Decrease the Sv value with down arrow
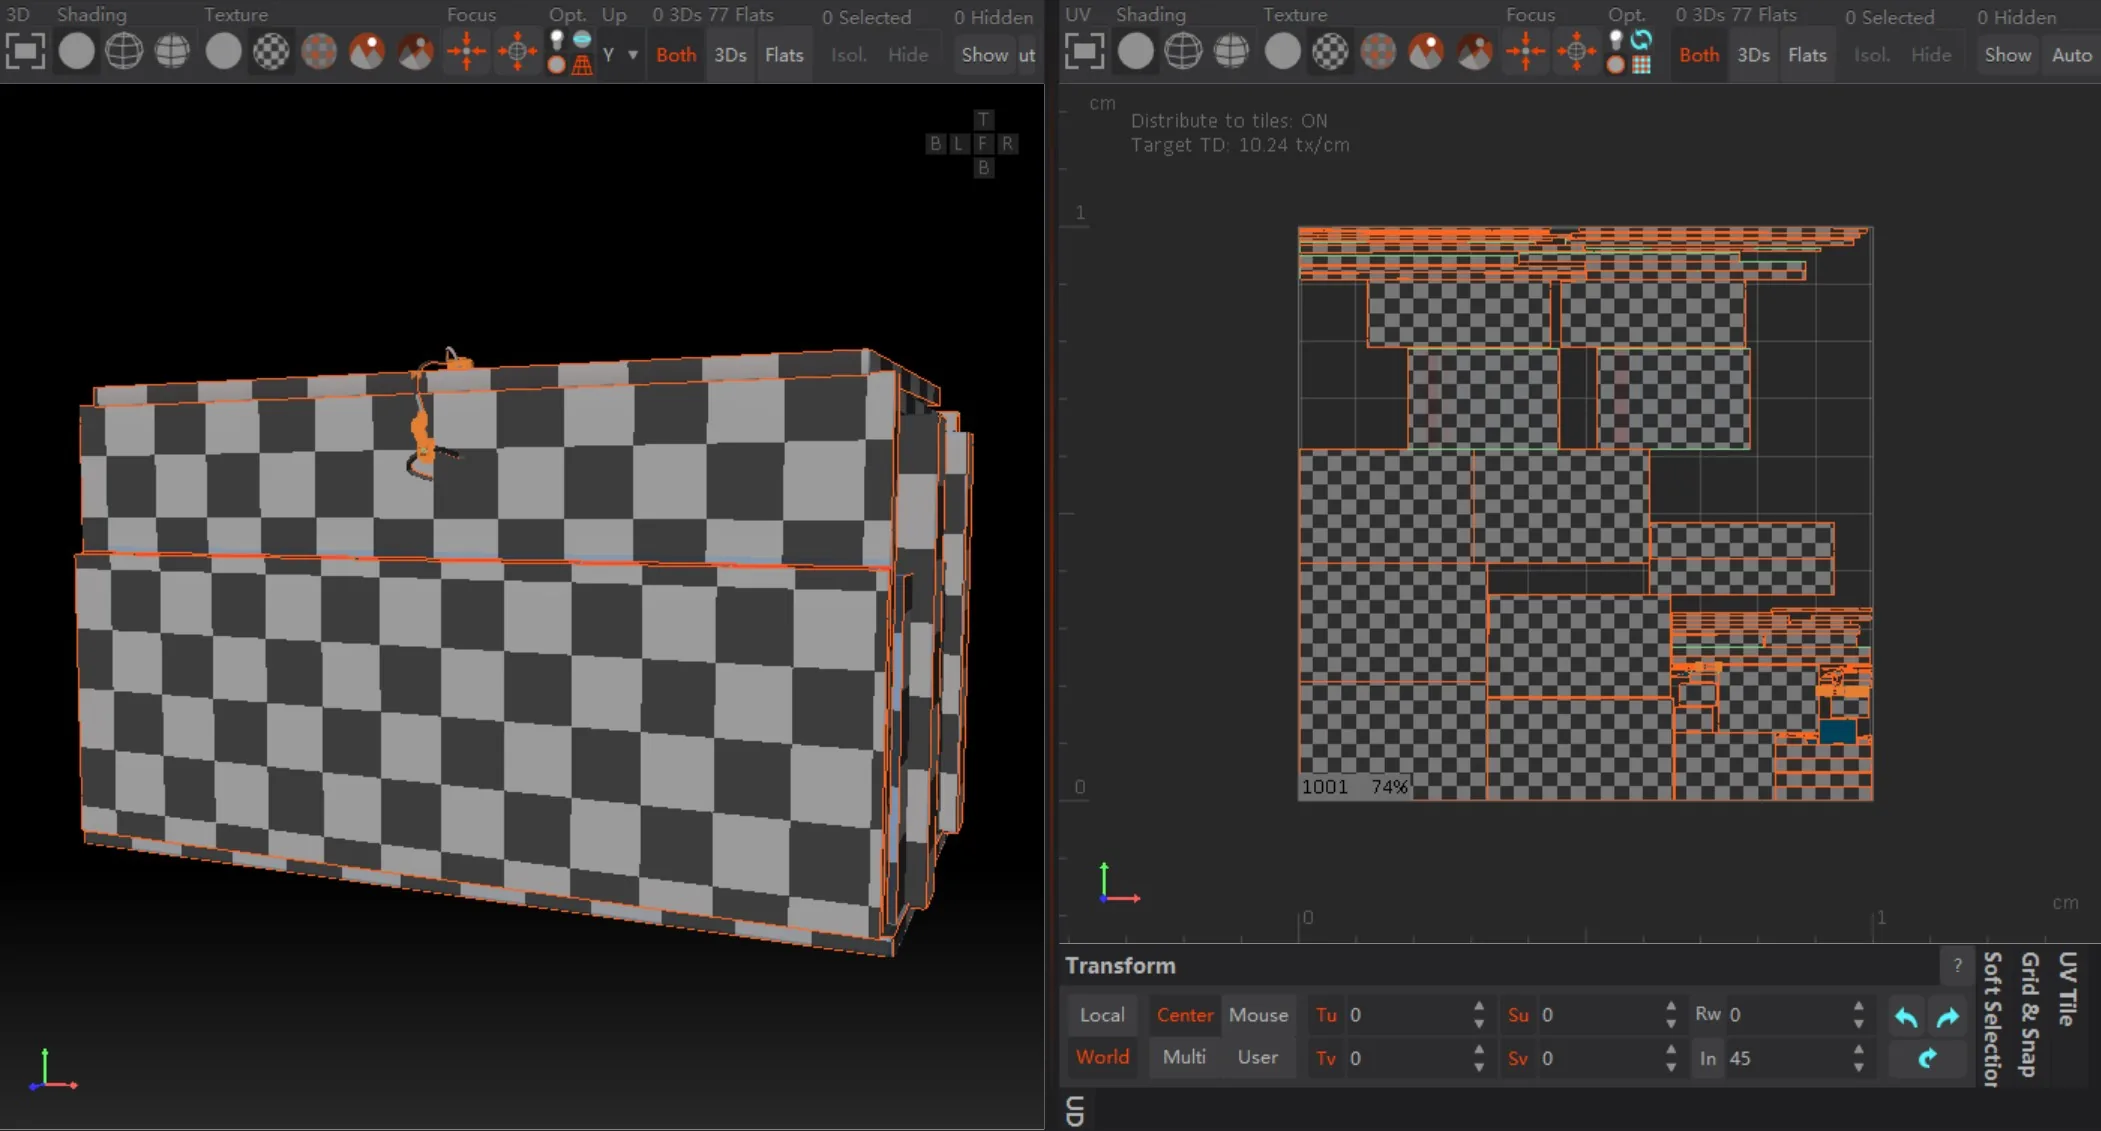Screen dimensions: 2101x1131 tap(1671, 1068)
